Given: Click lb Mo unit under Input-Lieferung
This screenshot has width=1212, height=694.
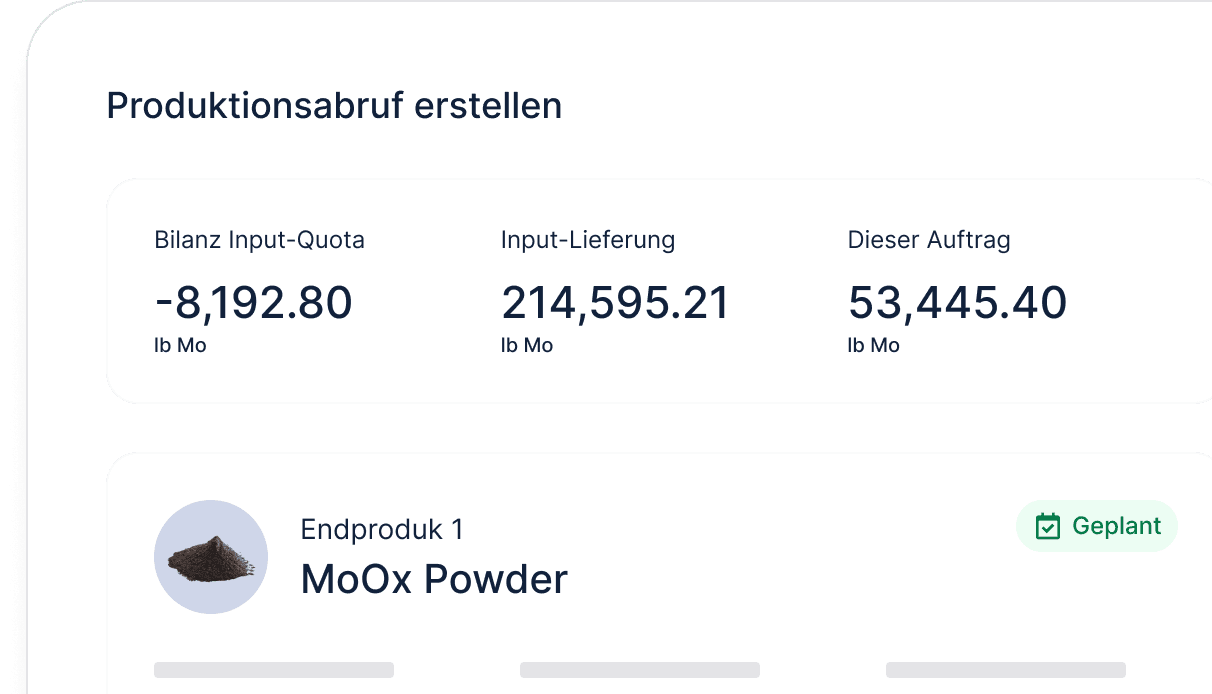Looking at the screenshot, I should pos(527,346).
